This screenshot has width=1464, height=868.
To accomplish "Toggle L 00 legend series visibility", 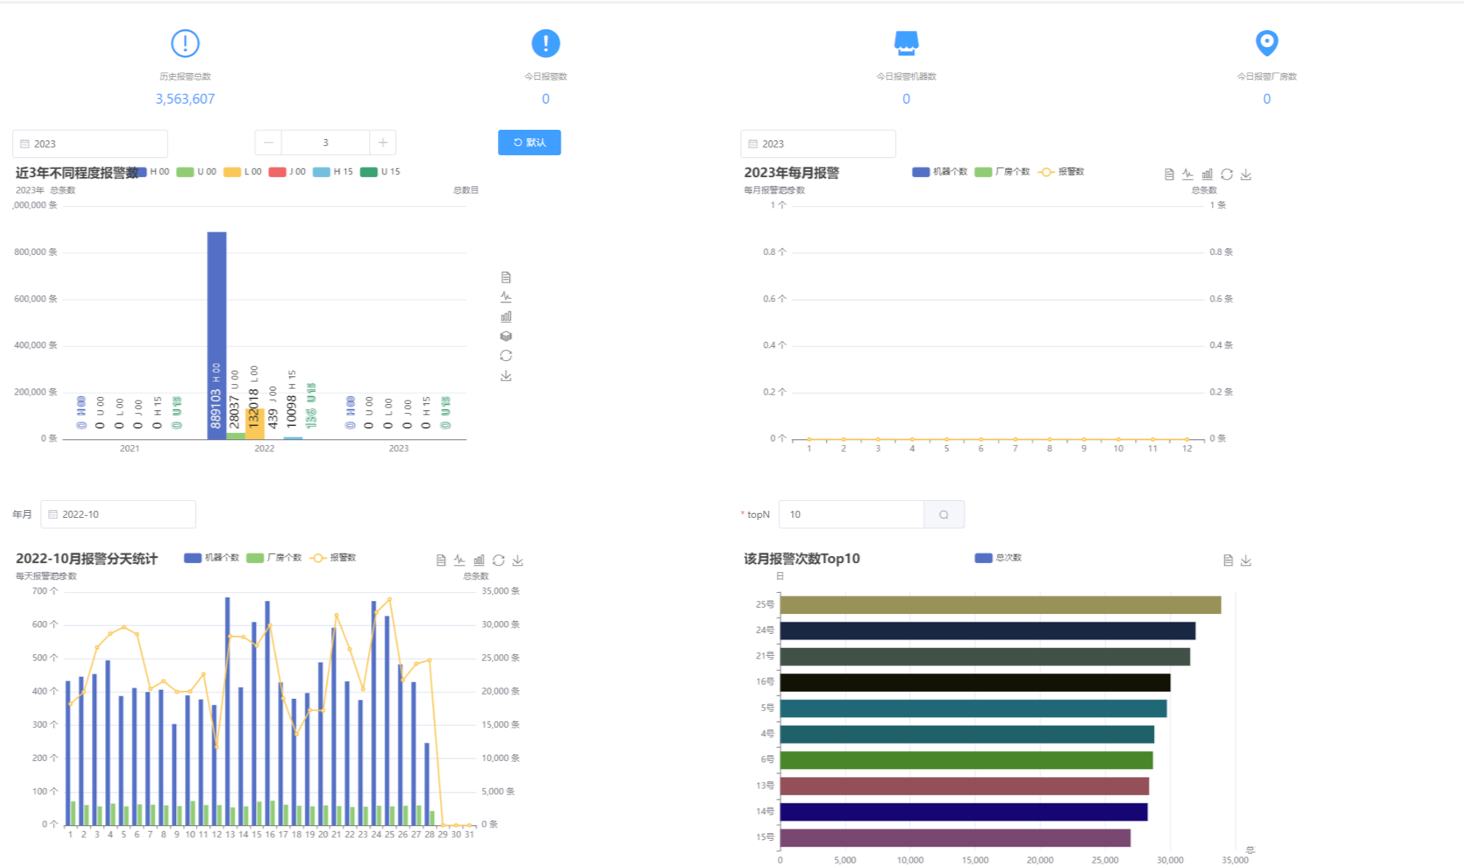I will (x=242, y=172).
